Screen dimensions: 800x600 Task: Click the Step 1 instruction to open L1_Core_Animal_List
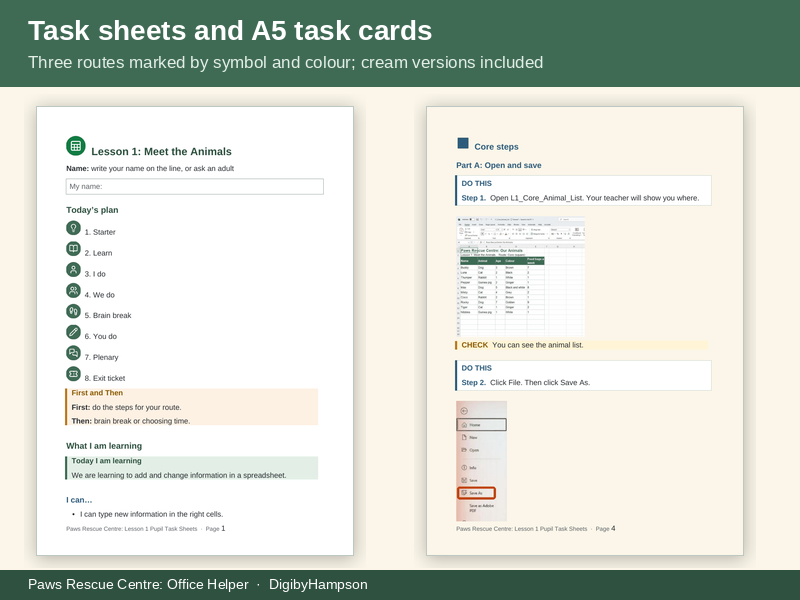pos(580,198)
